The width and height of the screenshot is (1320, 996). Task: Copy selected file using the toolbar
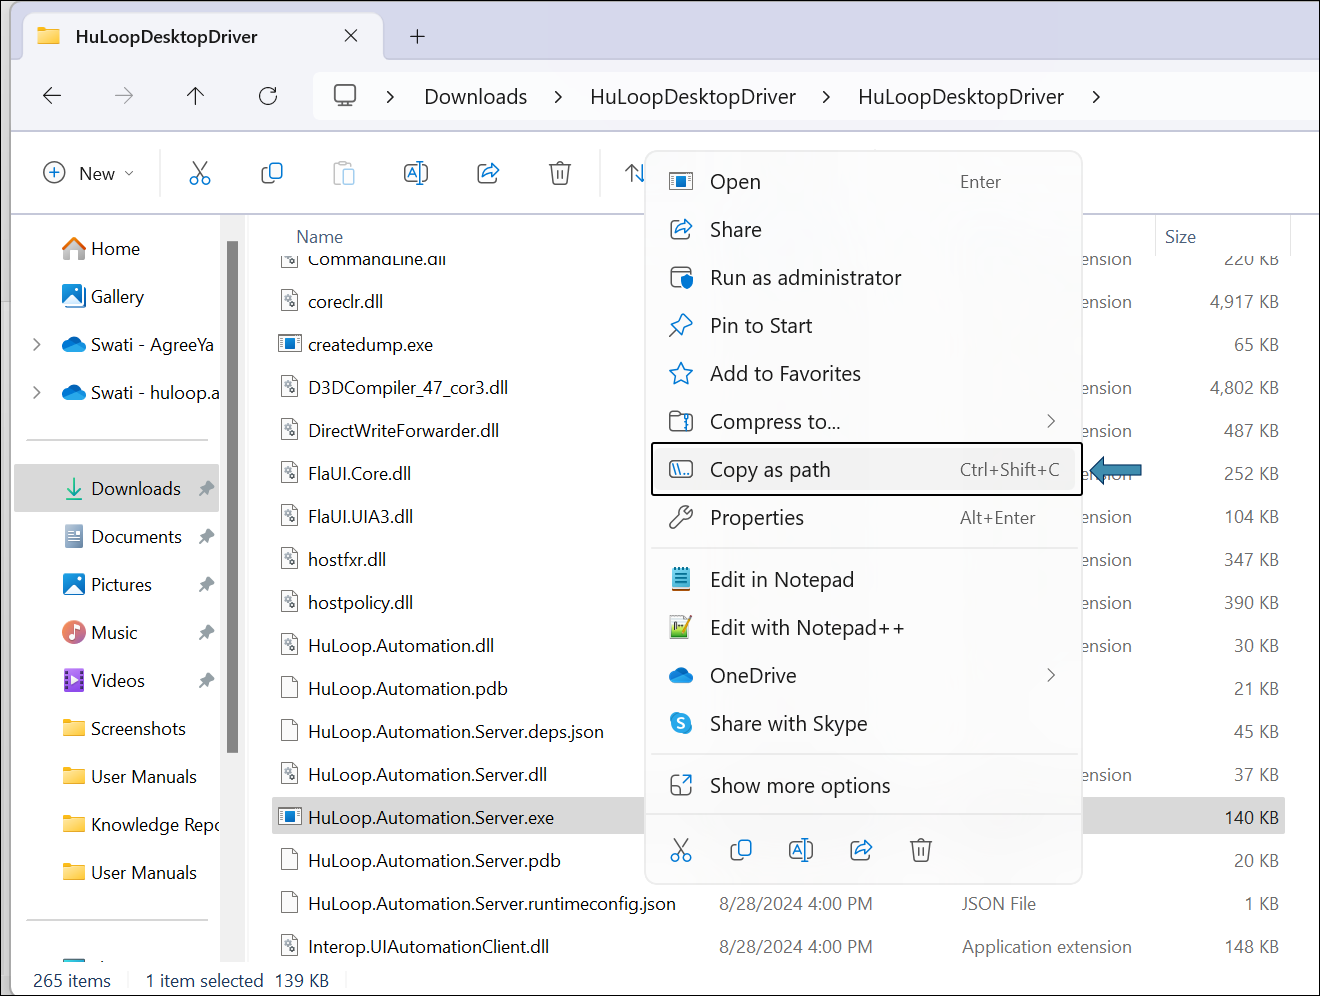click(272, 173)
